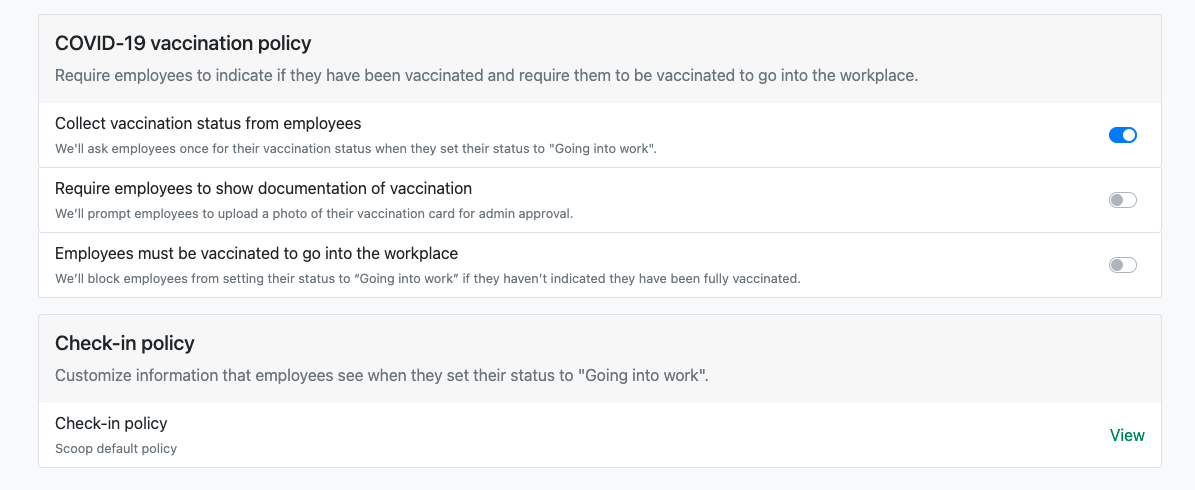This screenshot has height=490, width=1195.
Task: Click description starting "Require employees to indicate"
Action: click(486, 76)
